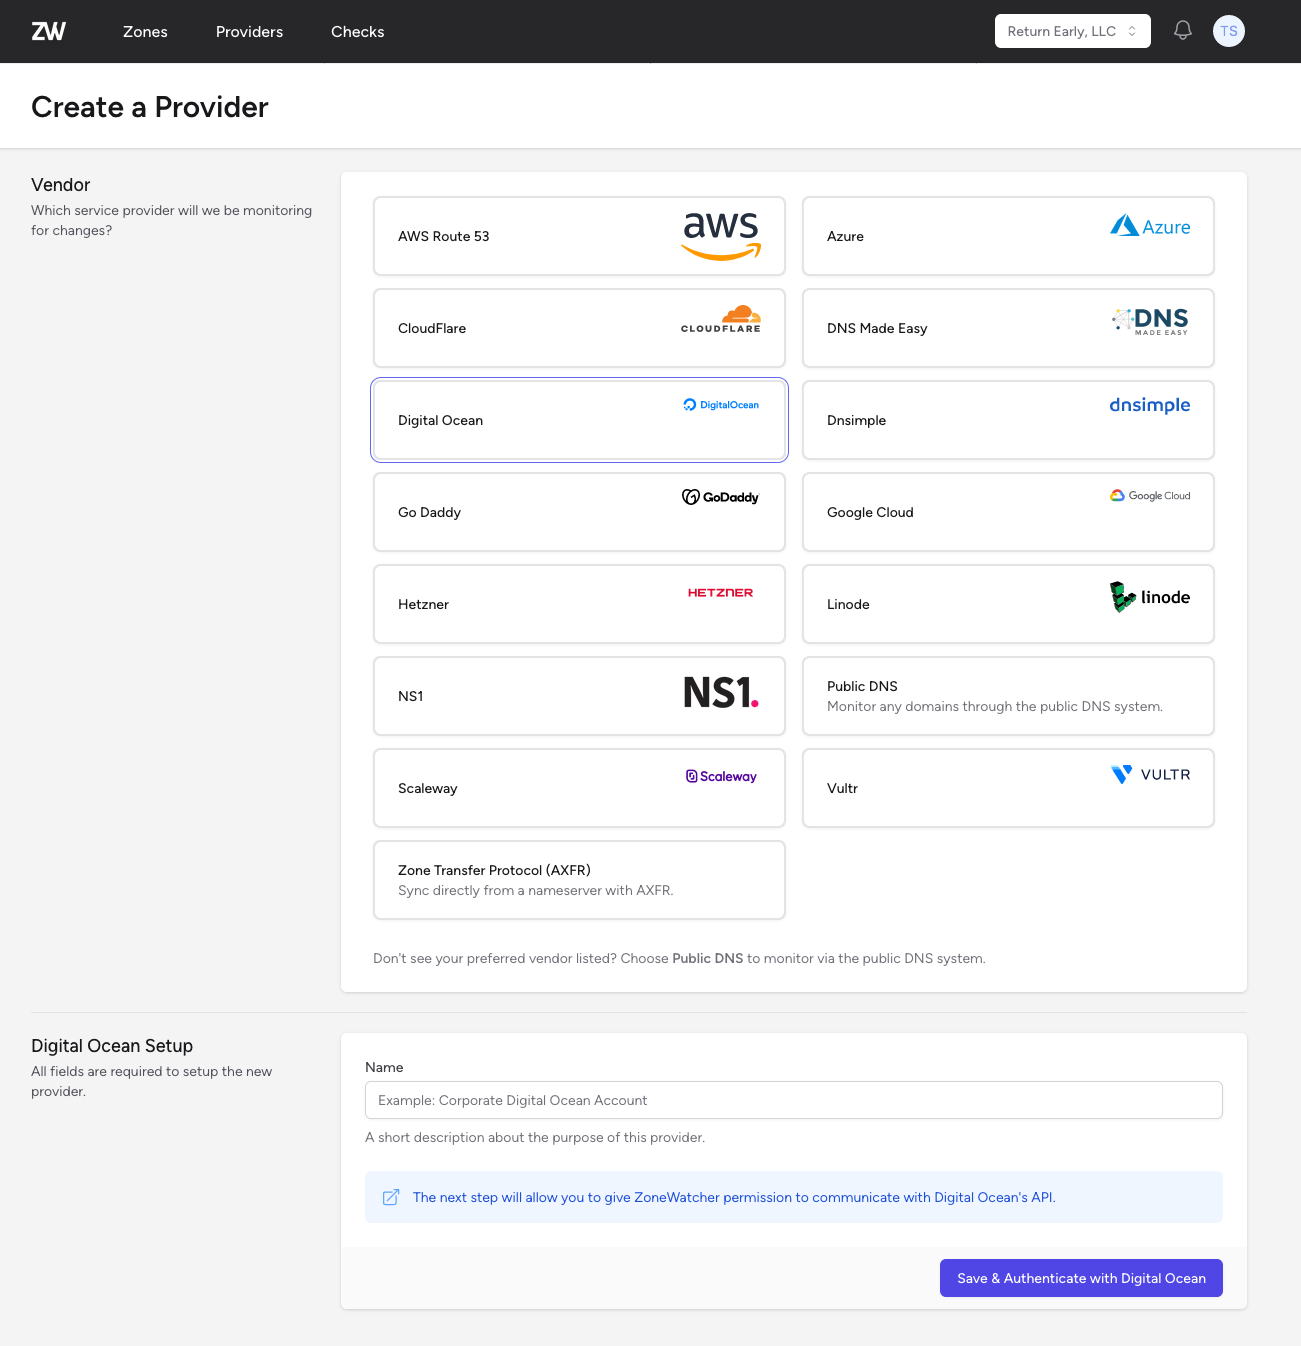Open the Return Early, LLC organization dropdown
Screen dimensions: 1301x1346
1072,31
